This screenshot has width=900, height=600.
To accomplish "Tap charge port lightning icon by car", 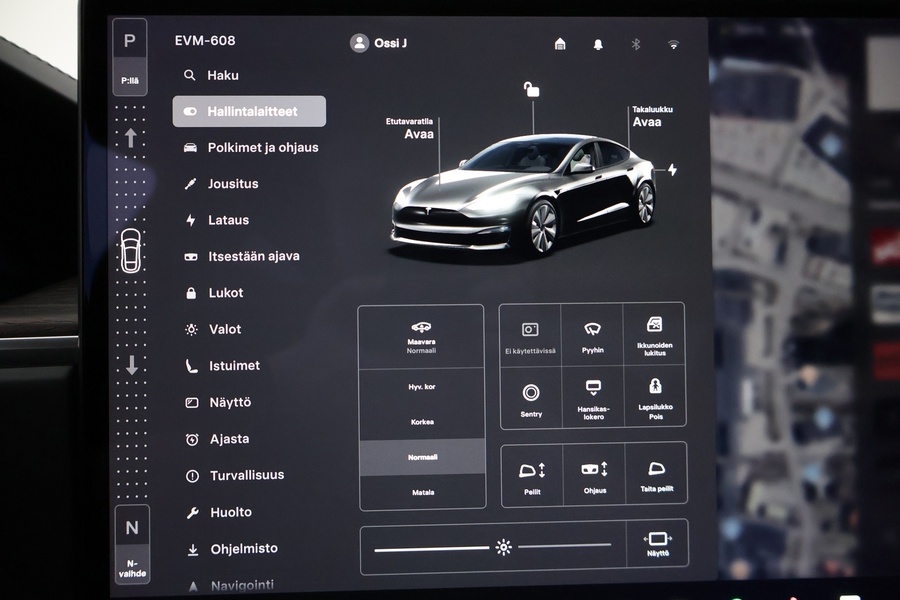I will [673, 170].
